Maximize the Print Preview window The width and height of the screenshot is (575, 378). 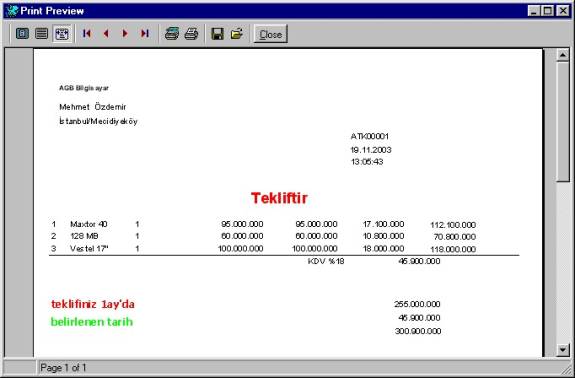[x=547, y=11]
